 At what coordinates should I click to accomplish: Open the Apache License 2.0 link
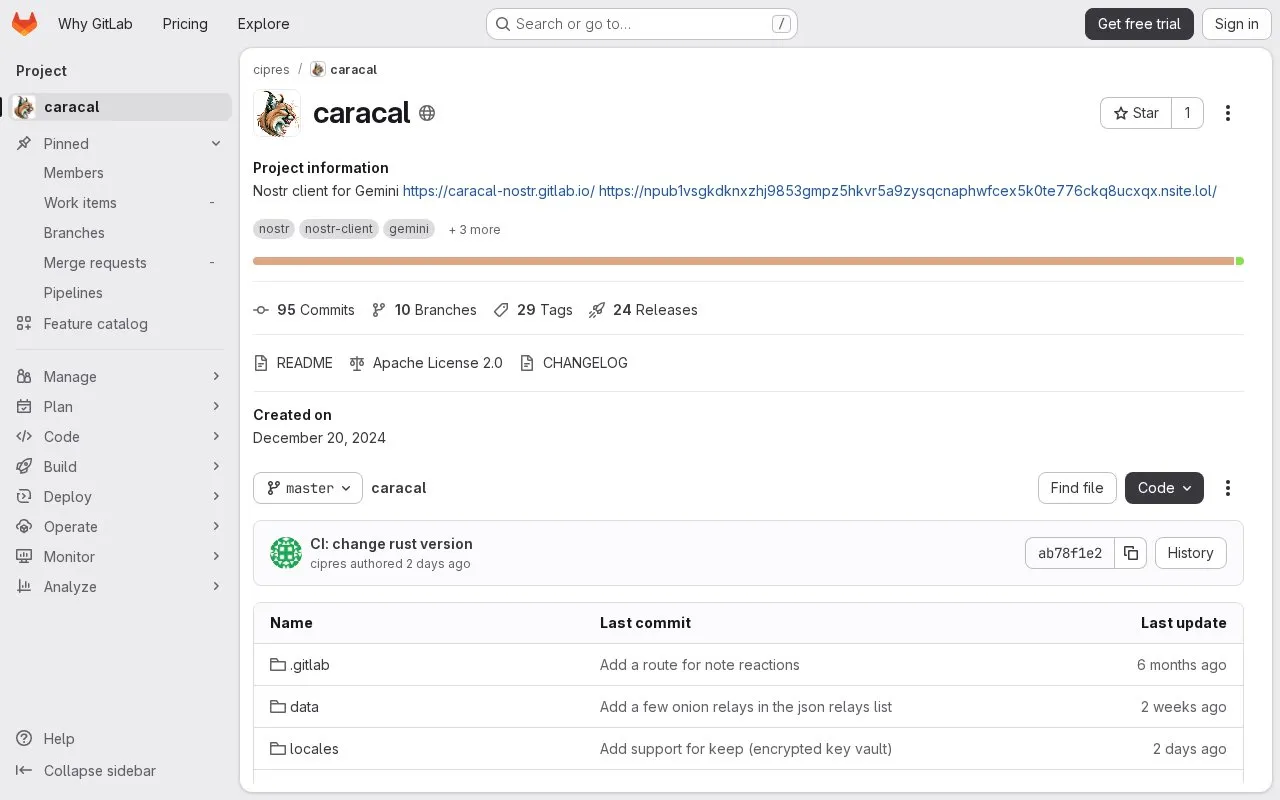[426, 363]
